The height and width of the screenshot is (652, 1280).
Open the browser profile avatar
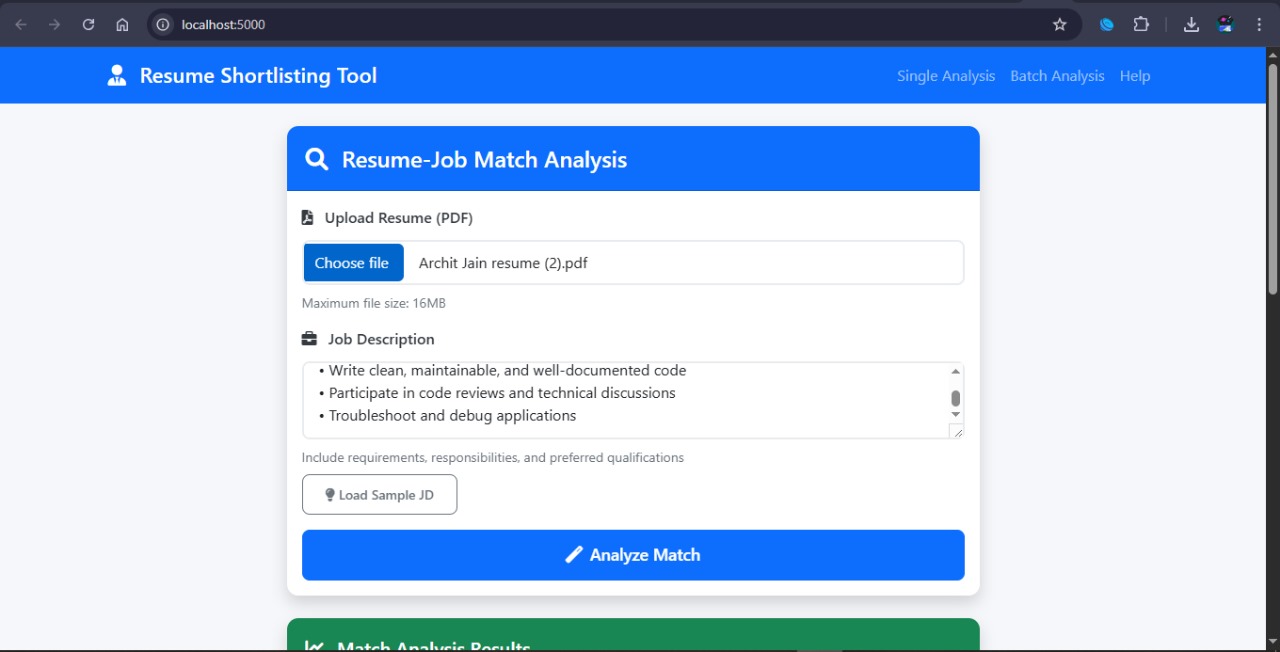[1225, 25]
